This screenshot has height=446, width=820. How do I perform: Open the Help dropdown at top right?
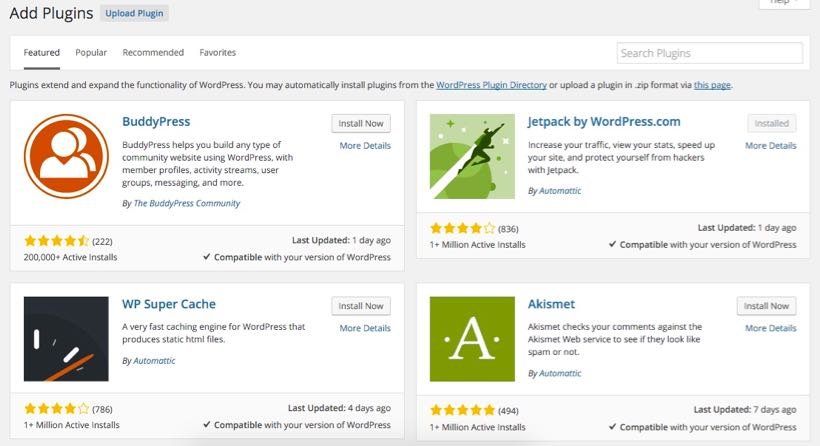coord(784,3)
